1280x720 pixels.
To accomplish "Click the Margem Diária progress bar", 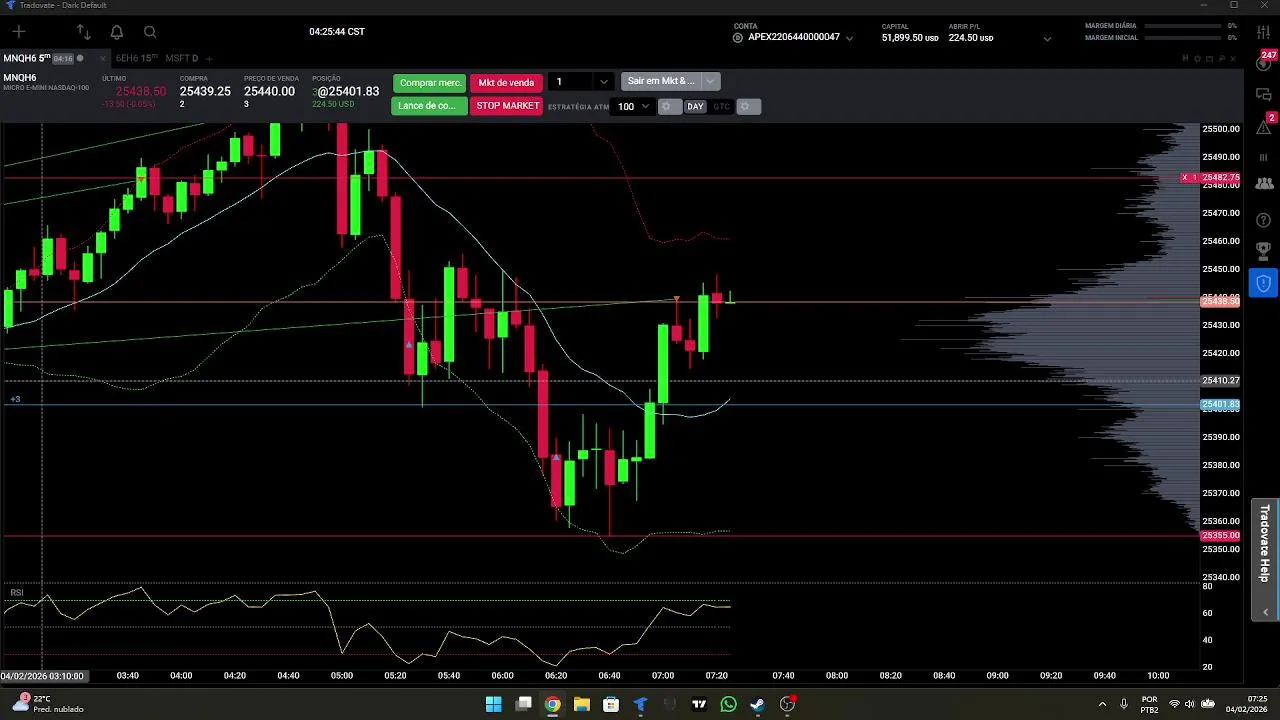I will coord(1185,26).
